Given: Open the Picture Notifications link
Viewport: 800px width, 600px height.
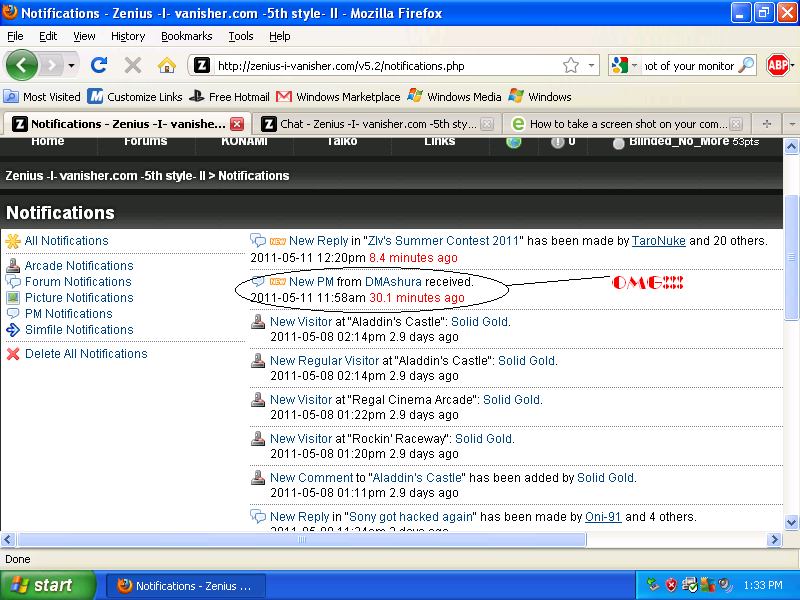Looking at the screenshot, I should point(79,297).
